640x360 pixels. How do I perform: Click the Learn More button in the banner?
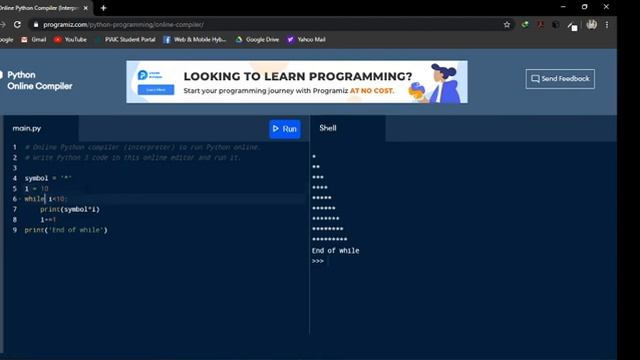tap(156, 90)
